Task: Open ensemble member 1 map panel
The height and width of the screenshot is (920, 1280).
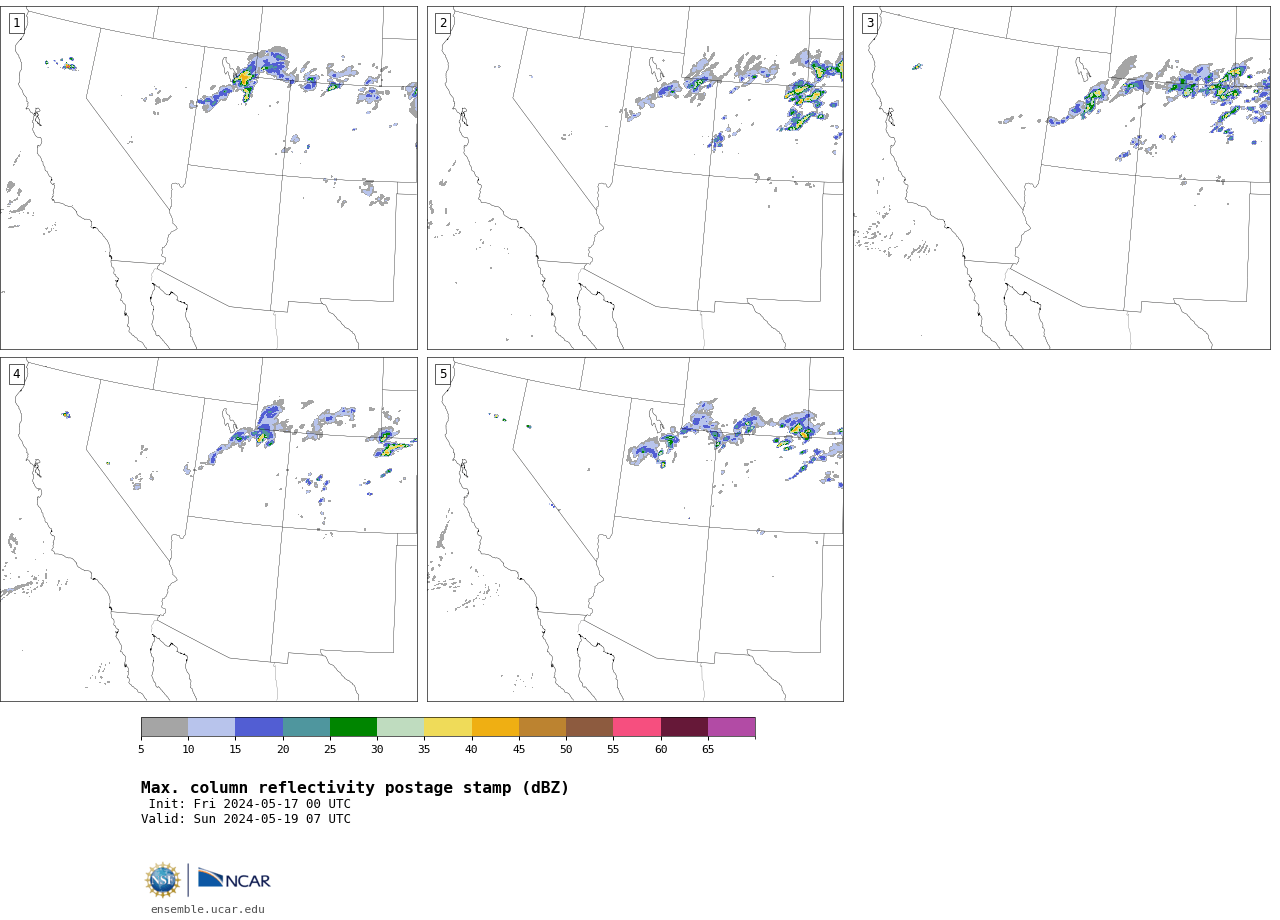Action: tap(208, 178)
